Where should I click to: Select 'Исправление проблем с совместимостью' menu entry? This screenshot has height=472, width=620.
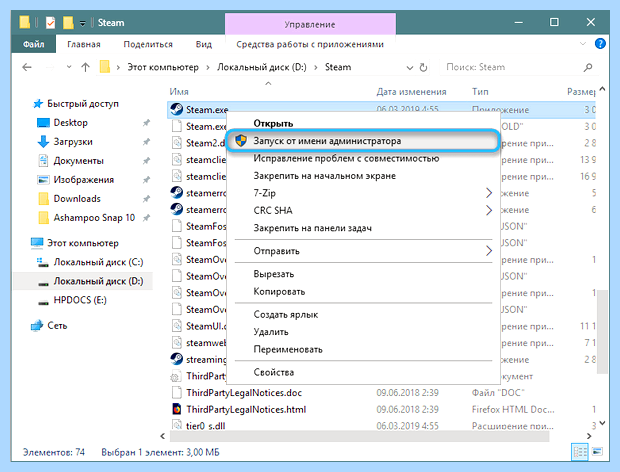[x=346, y=158]
